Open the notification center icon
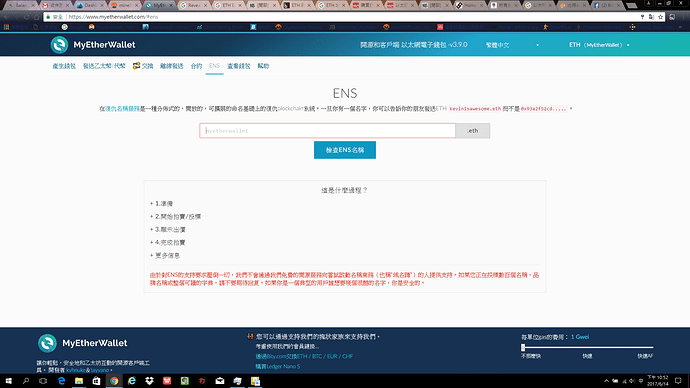This screenshot has height=388, width=690. coord(679,381)
